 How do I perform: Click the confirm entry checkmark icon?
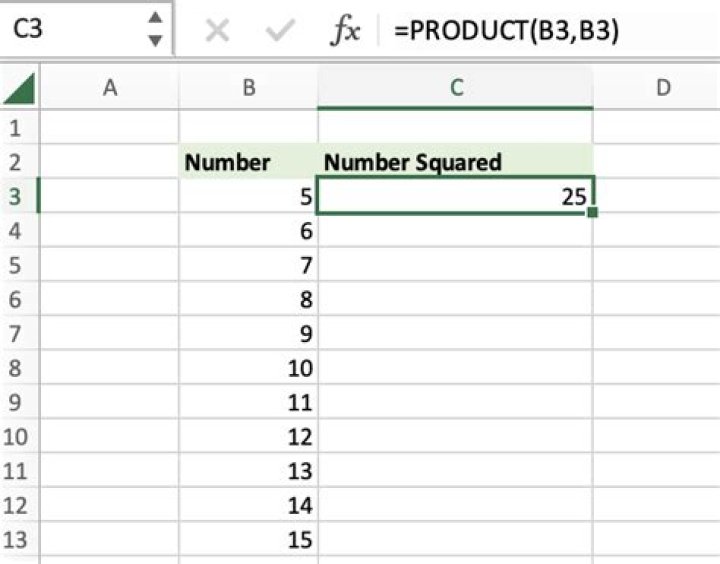(x=280, y=31)
